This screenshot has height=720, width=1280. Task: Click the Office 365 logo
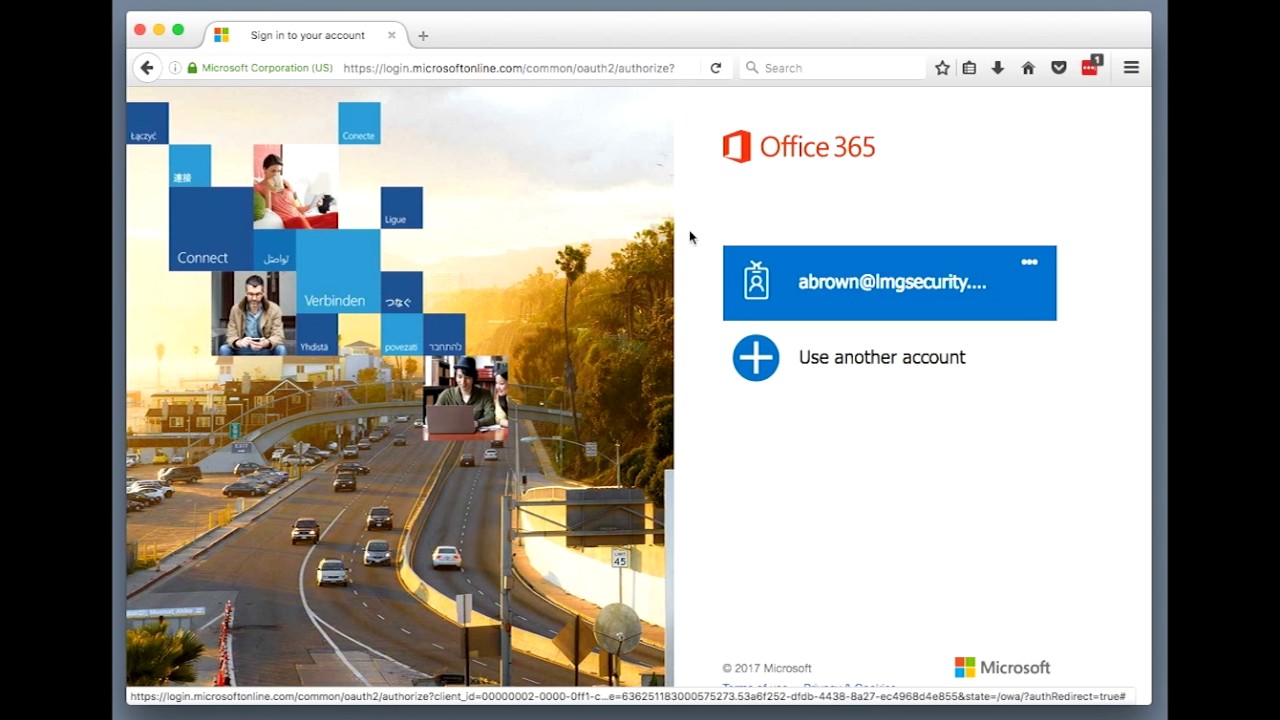click(x=798, y=147)
